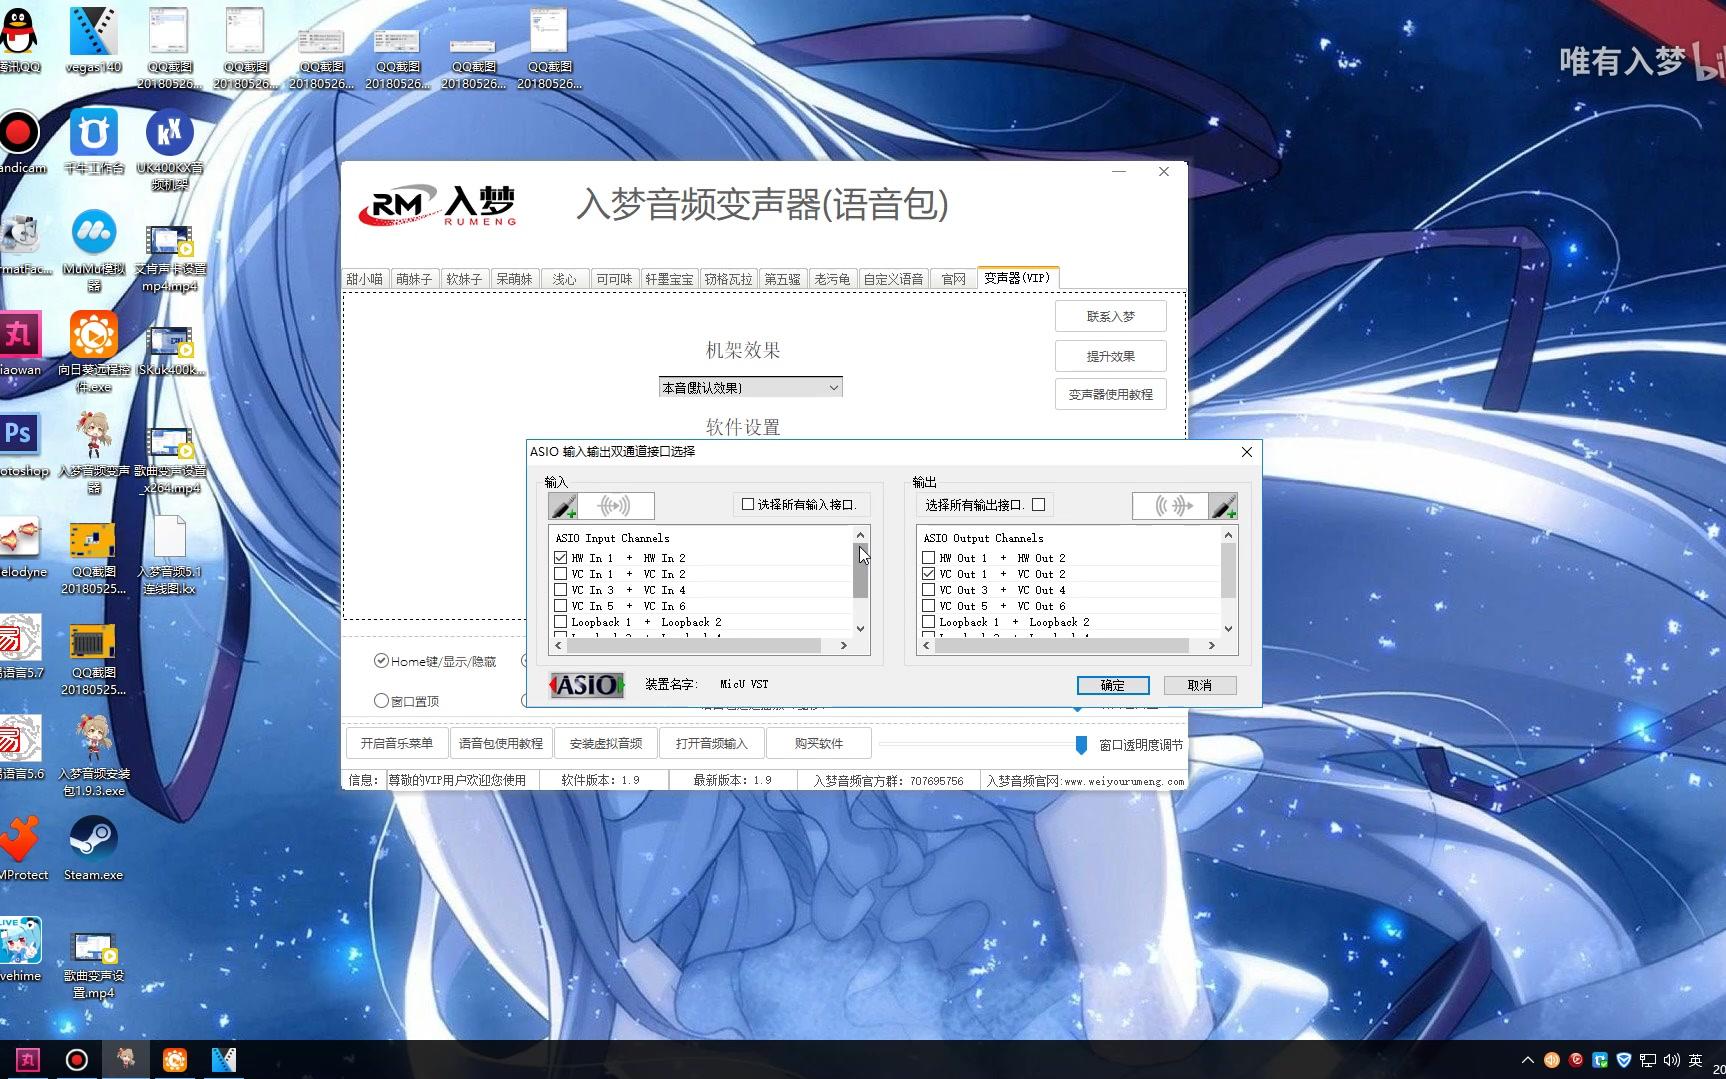Switch to the 老污龟 tab

click(x=832, y=279)
